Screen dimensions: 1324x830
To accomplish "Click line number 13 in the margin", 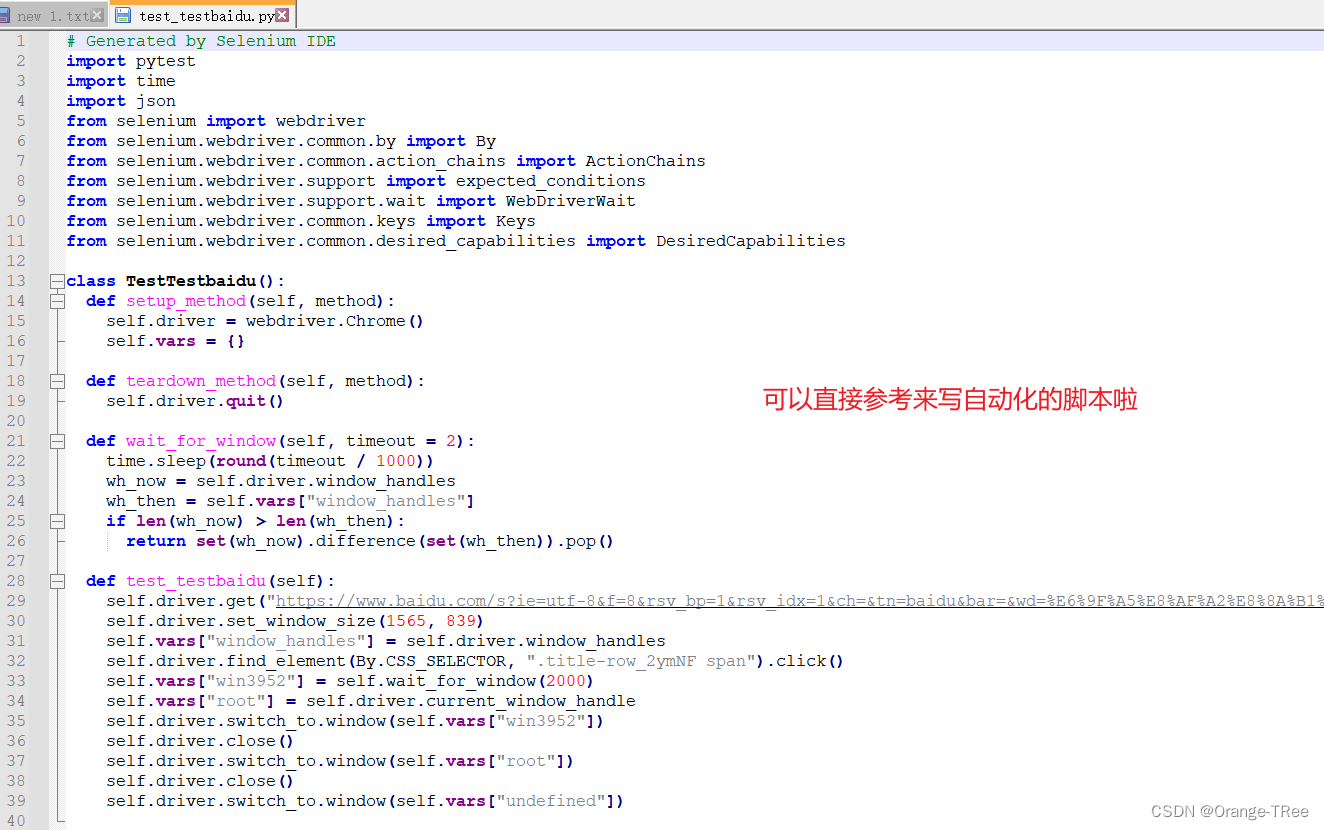I will tap(16, 281).
